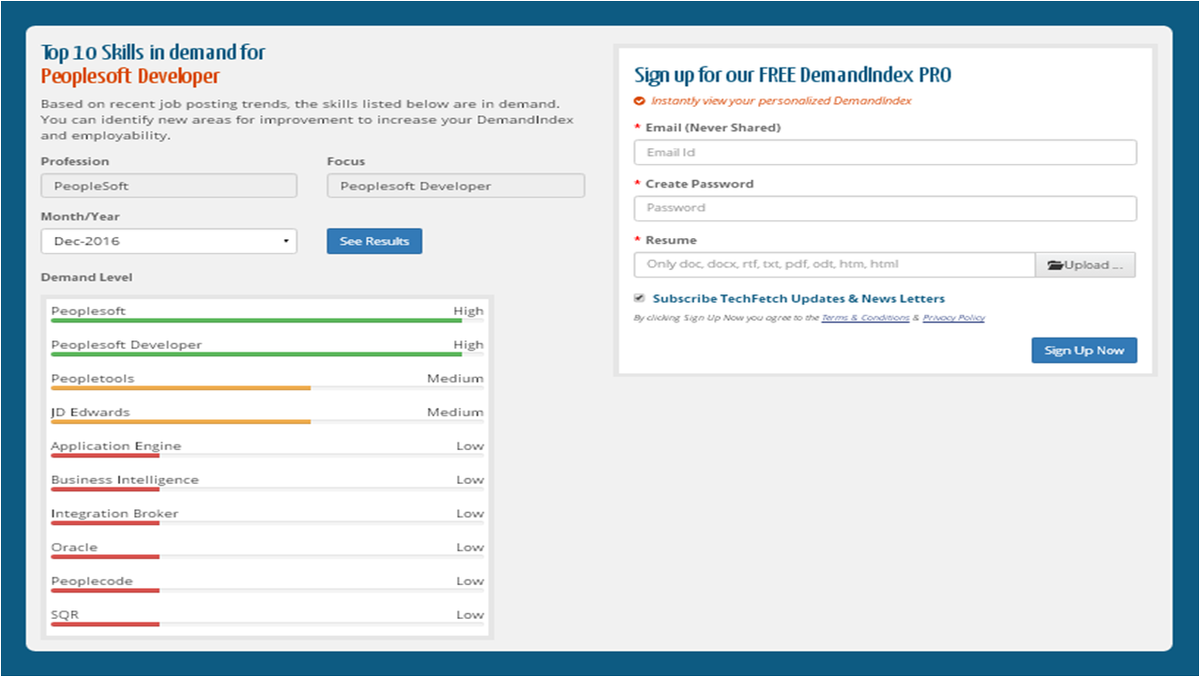
Task: Click the Focus Peoplesoft Developer field
Action: point(456,186)
